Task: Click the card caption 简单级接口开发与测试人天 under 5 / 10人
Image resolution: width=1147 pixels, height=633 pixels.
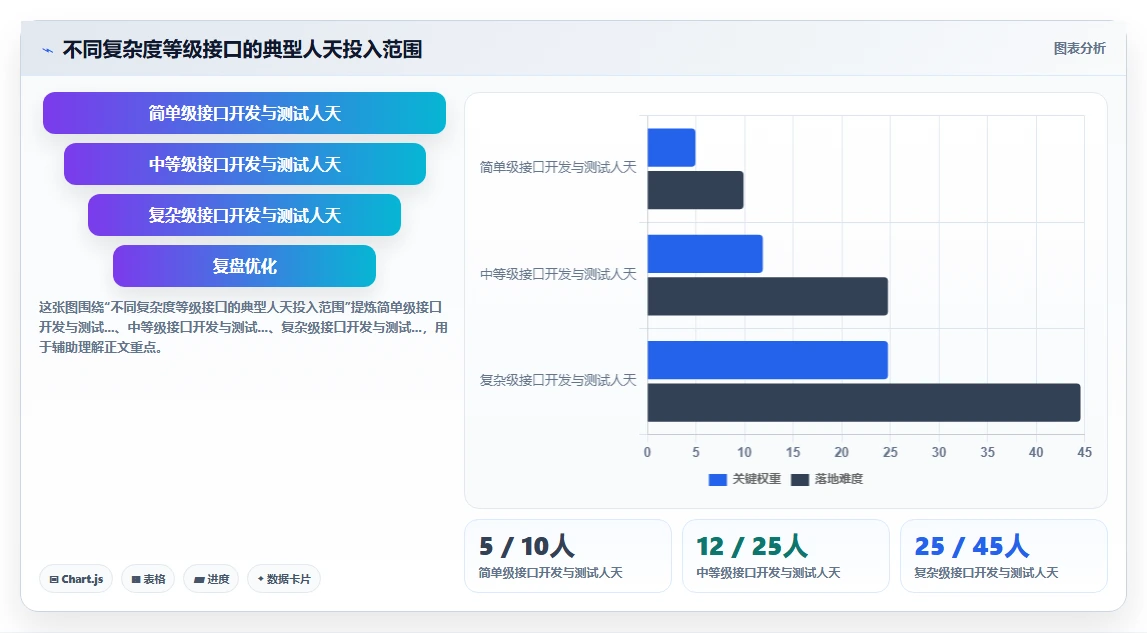Action: point(550,573)
